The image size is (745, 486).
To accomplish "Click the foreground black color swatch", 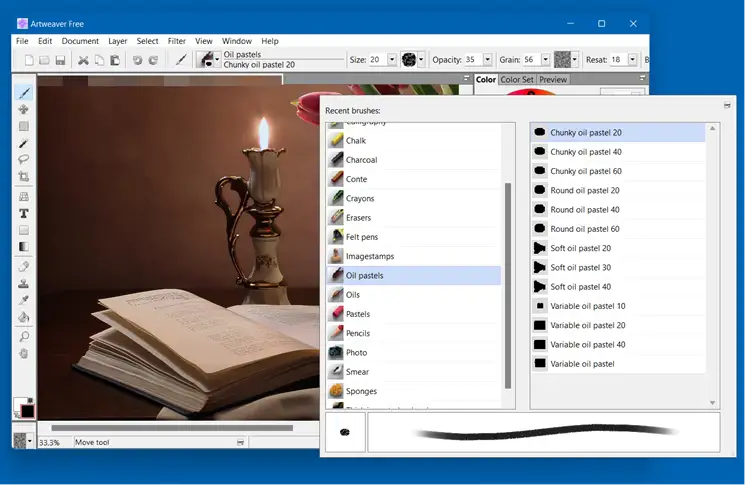I will click(x=28, y=411).
